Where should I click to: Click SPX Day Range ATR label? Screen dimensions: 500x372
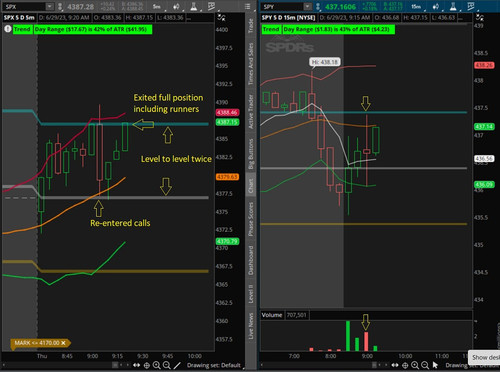point(93,29)
